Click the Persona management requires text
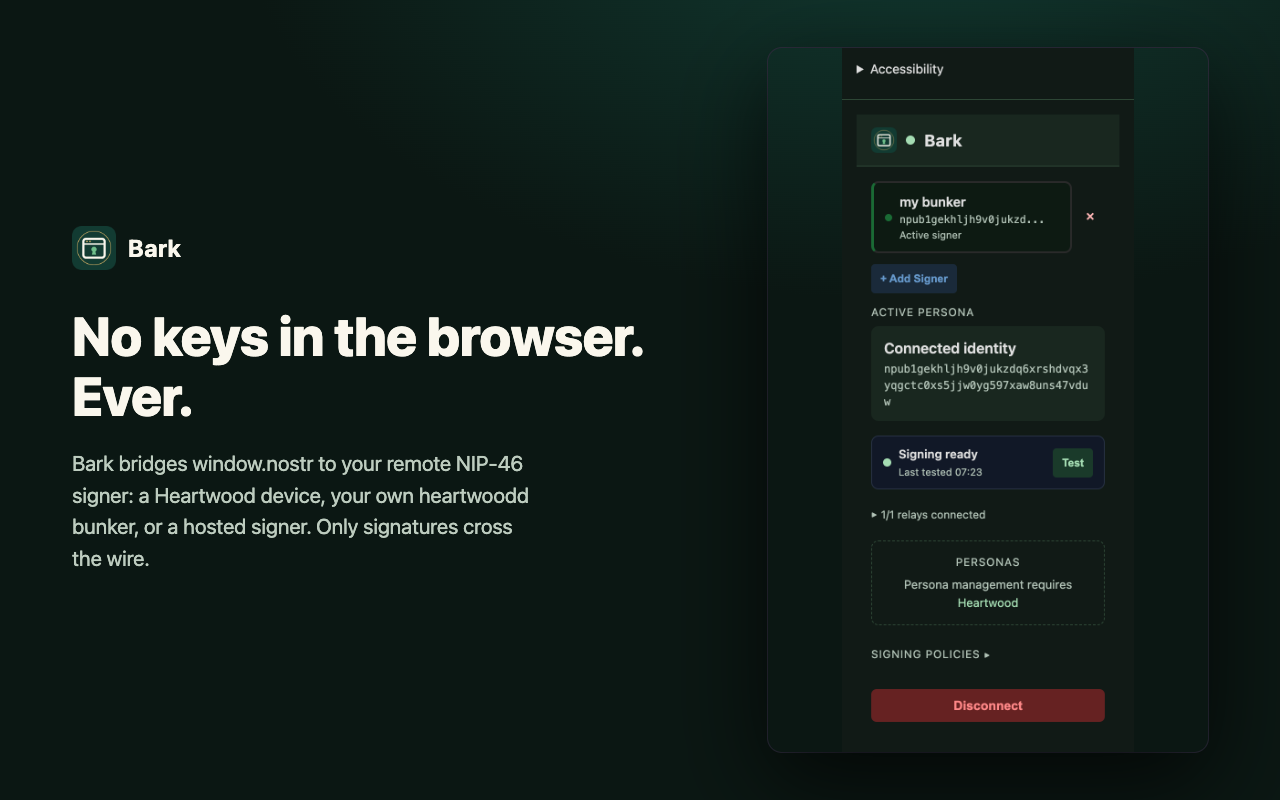This screenshot has height=800, width=1280. 988,584
